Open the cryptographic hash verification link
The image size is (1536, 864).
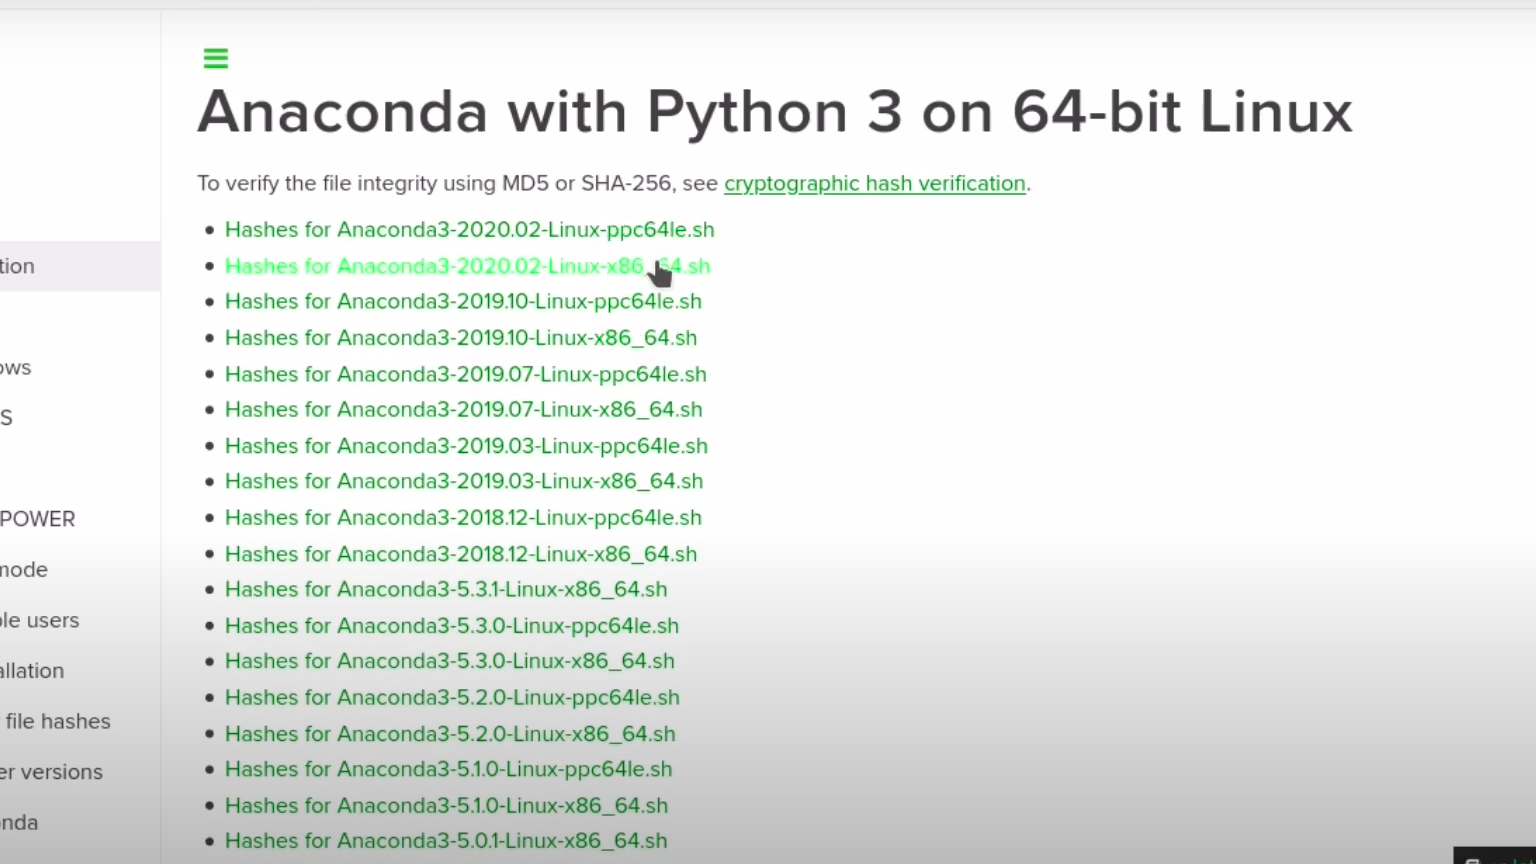(x=874, y=184)
